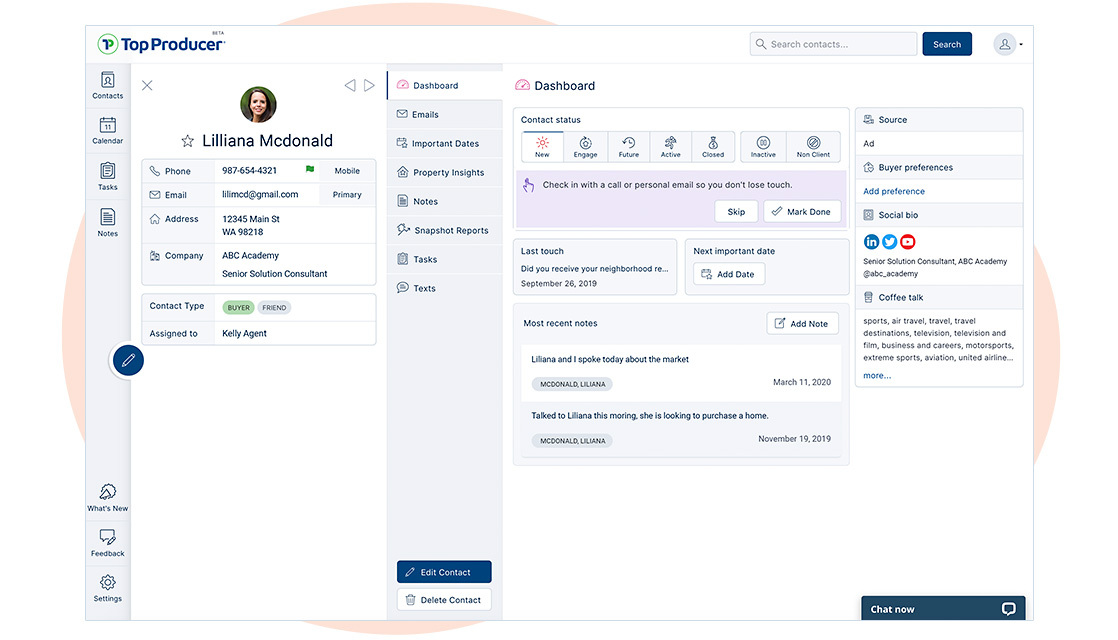
Task: Select the Active contact status
Action: pos(669,146)
